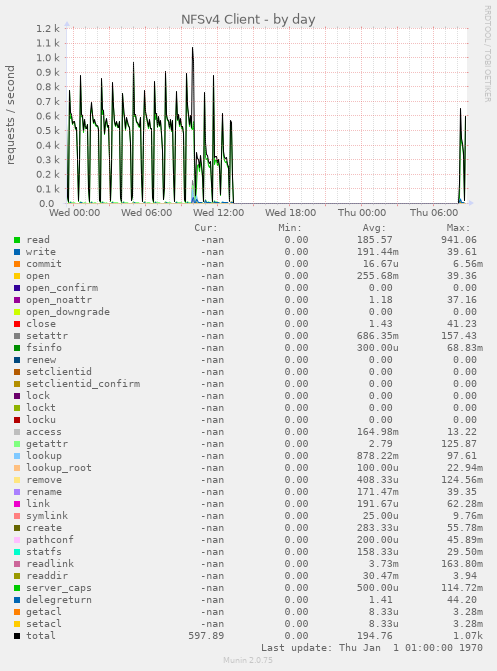The width and height of the screenshot is (497, 671).
Task: Click the Max column header
Action: [x=458, y=228]
